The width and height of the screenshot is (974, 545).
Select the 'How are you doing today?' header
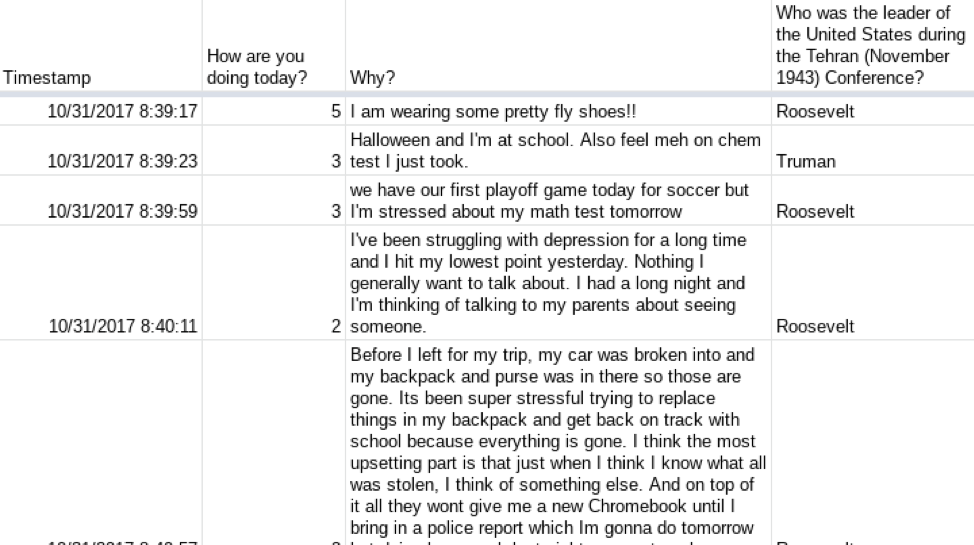pyautogui.click(x=273, y=46)
